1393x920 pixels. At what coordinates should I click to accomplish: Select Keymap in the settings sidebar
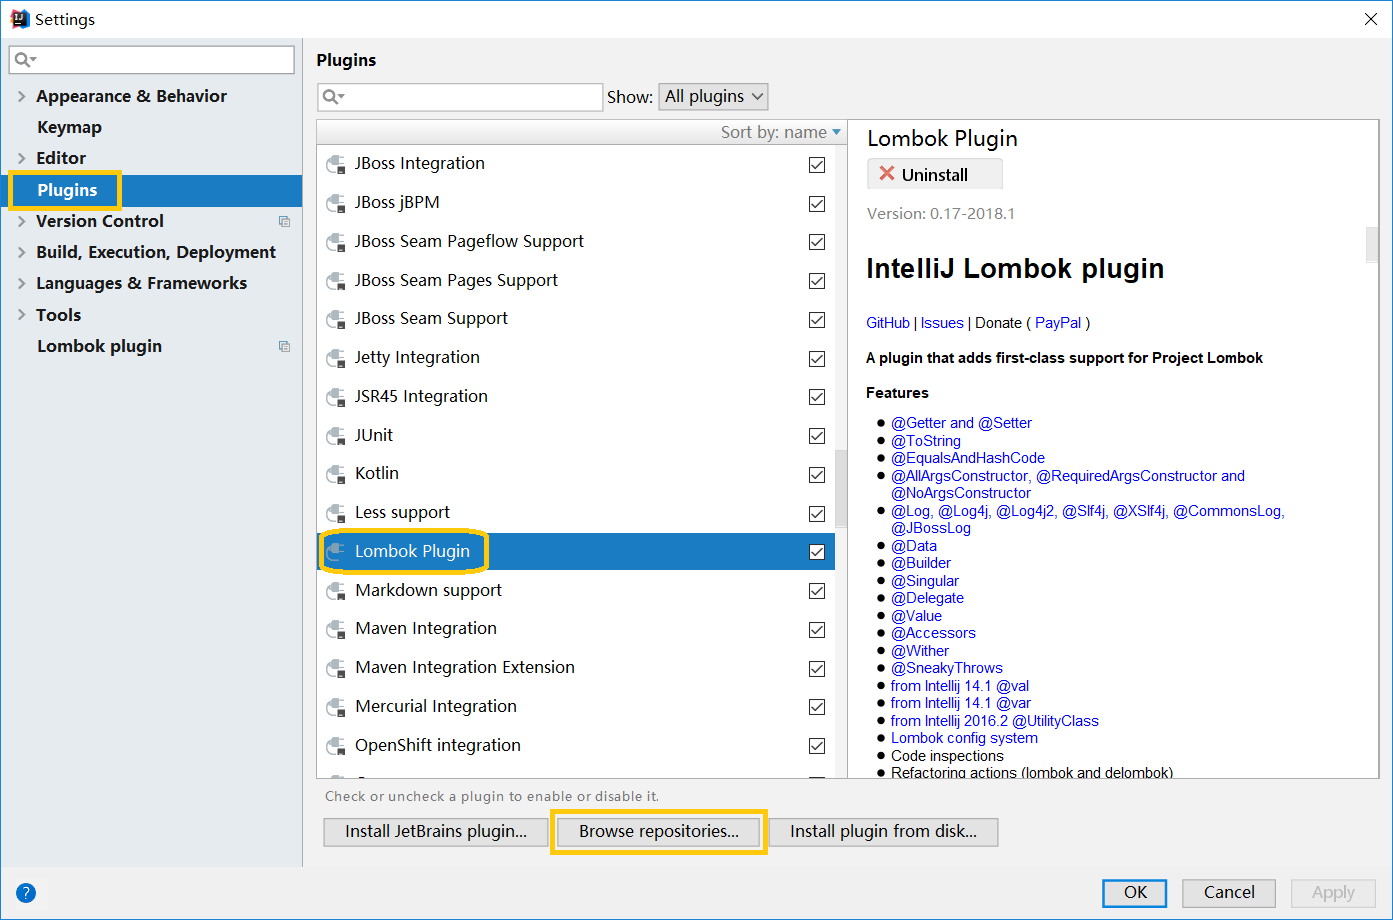pyautogui.click(x=69, y=127)
